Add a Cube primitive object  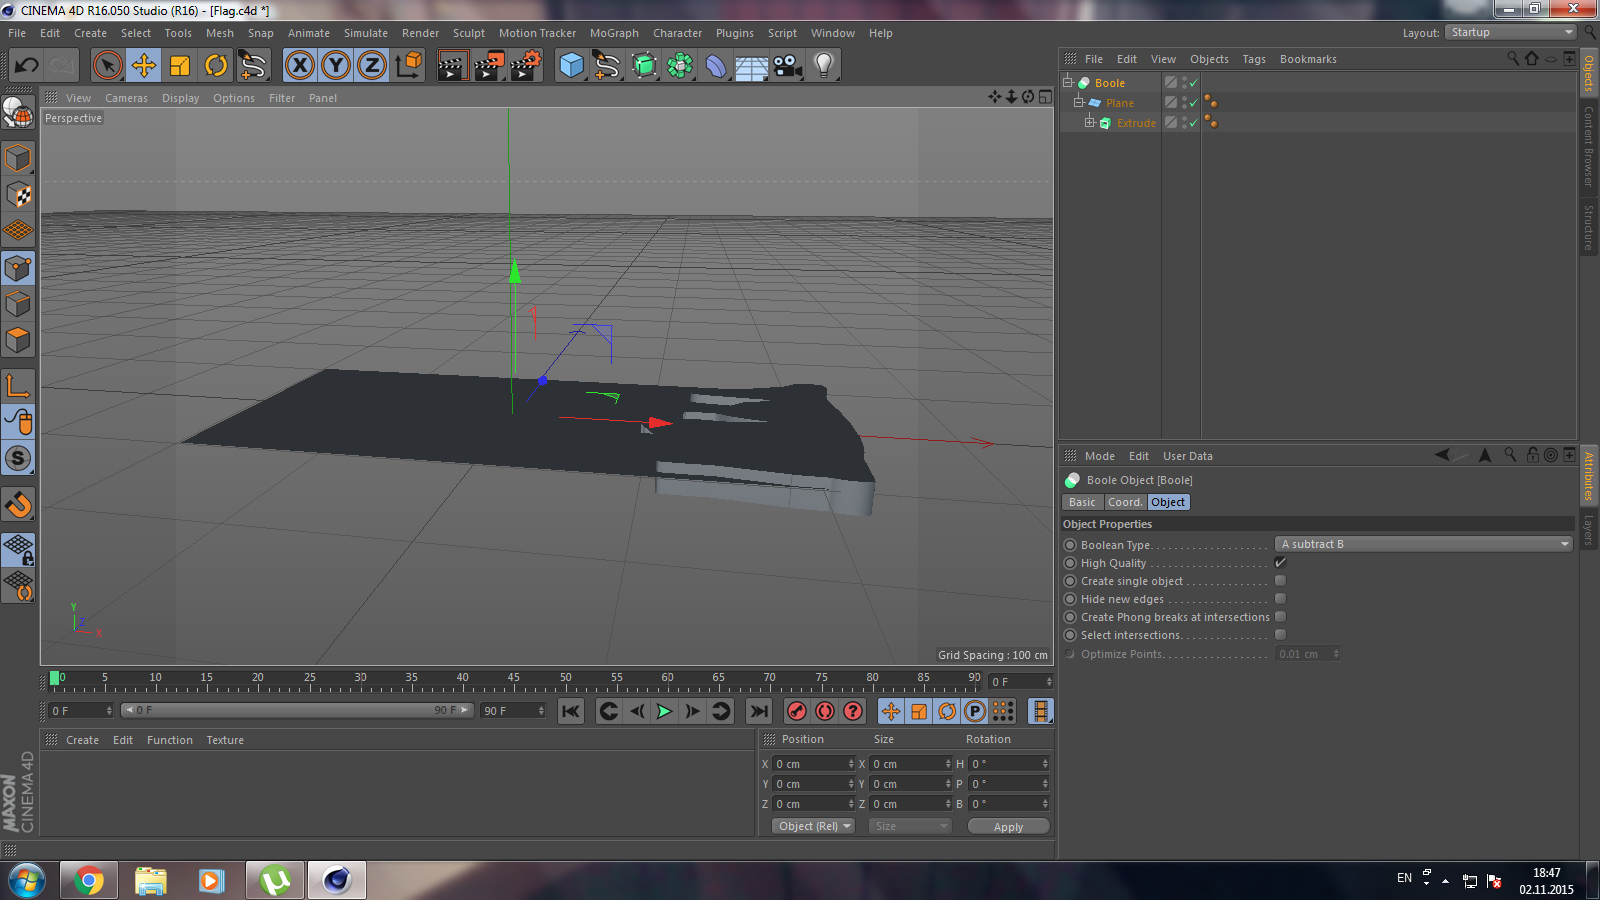pos(571,66)
